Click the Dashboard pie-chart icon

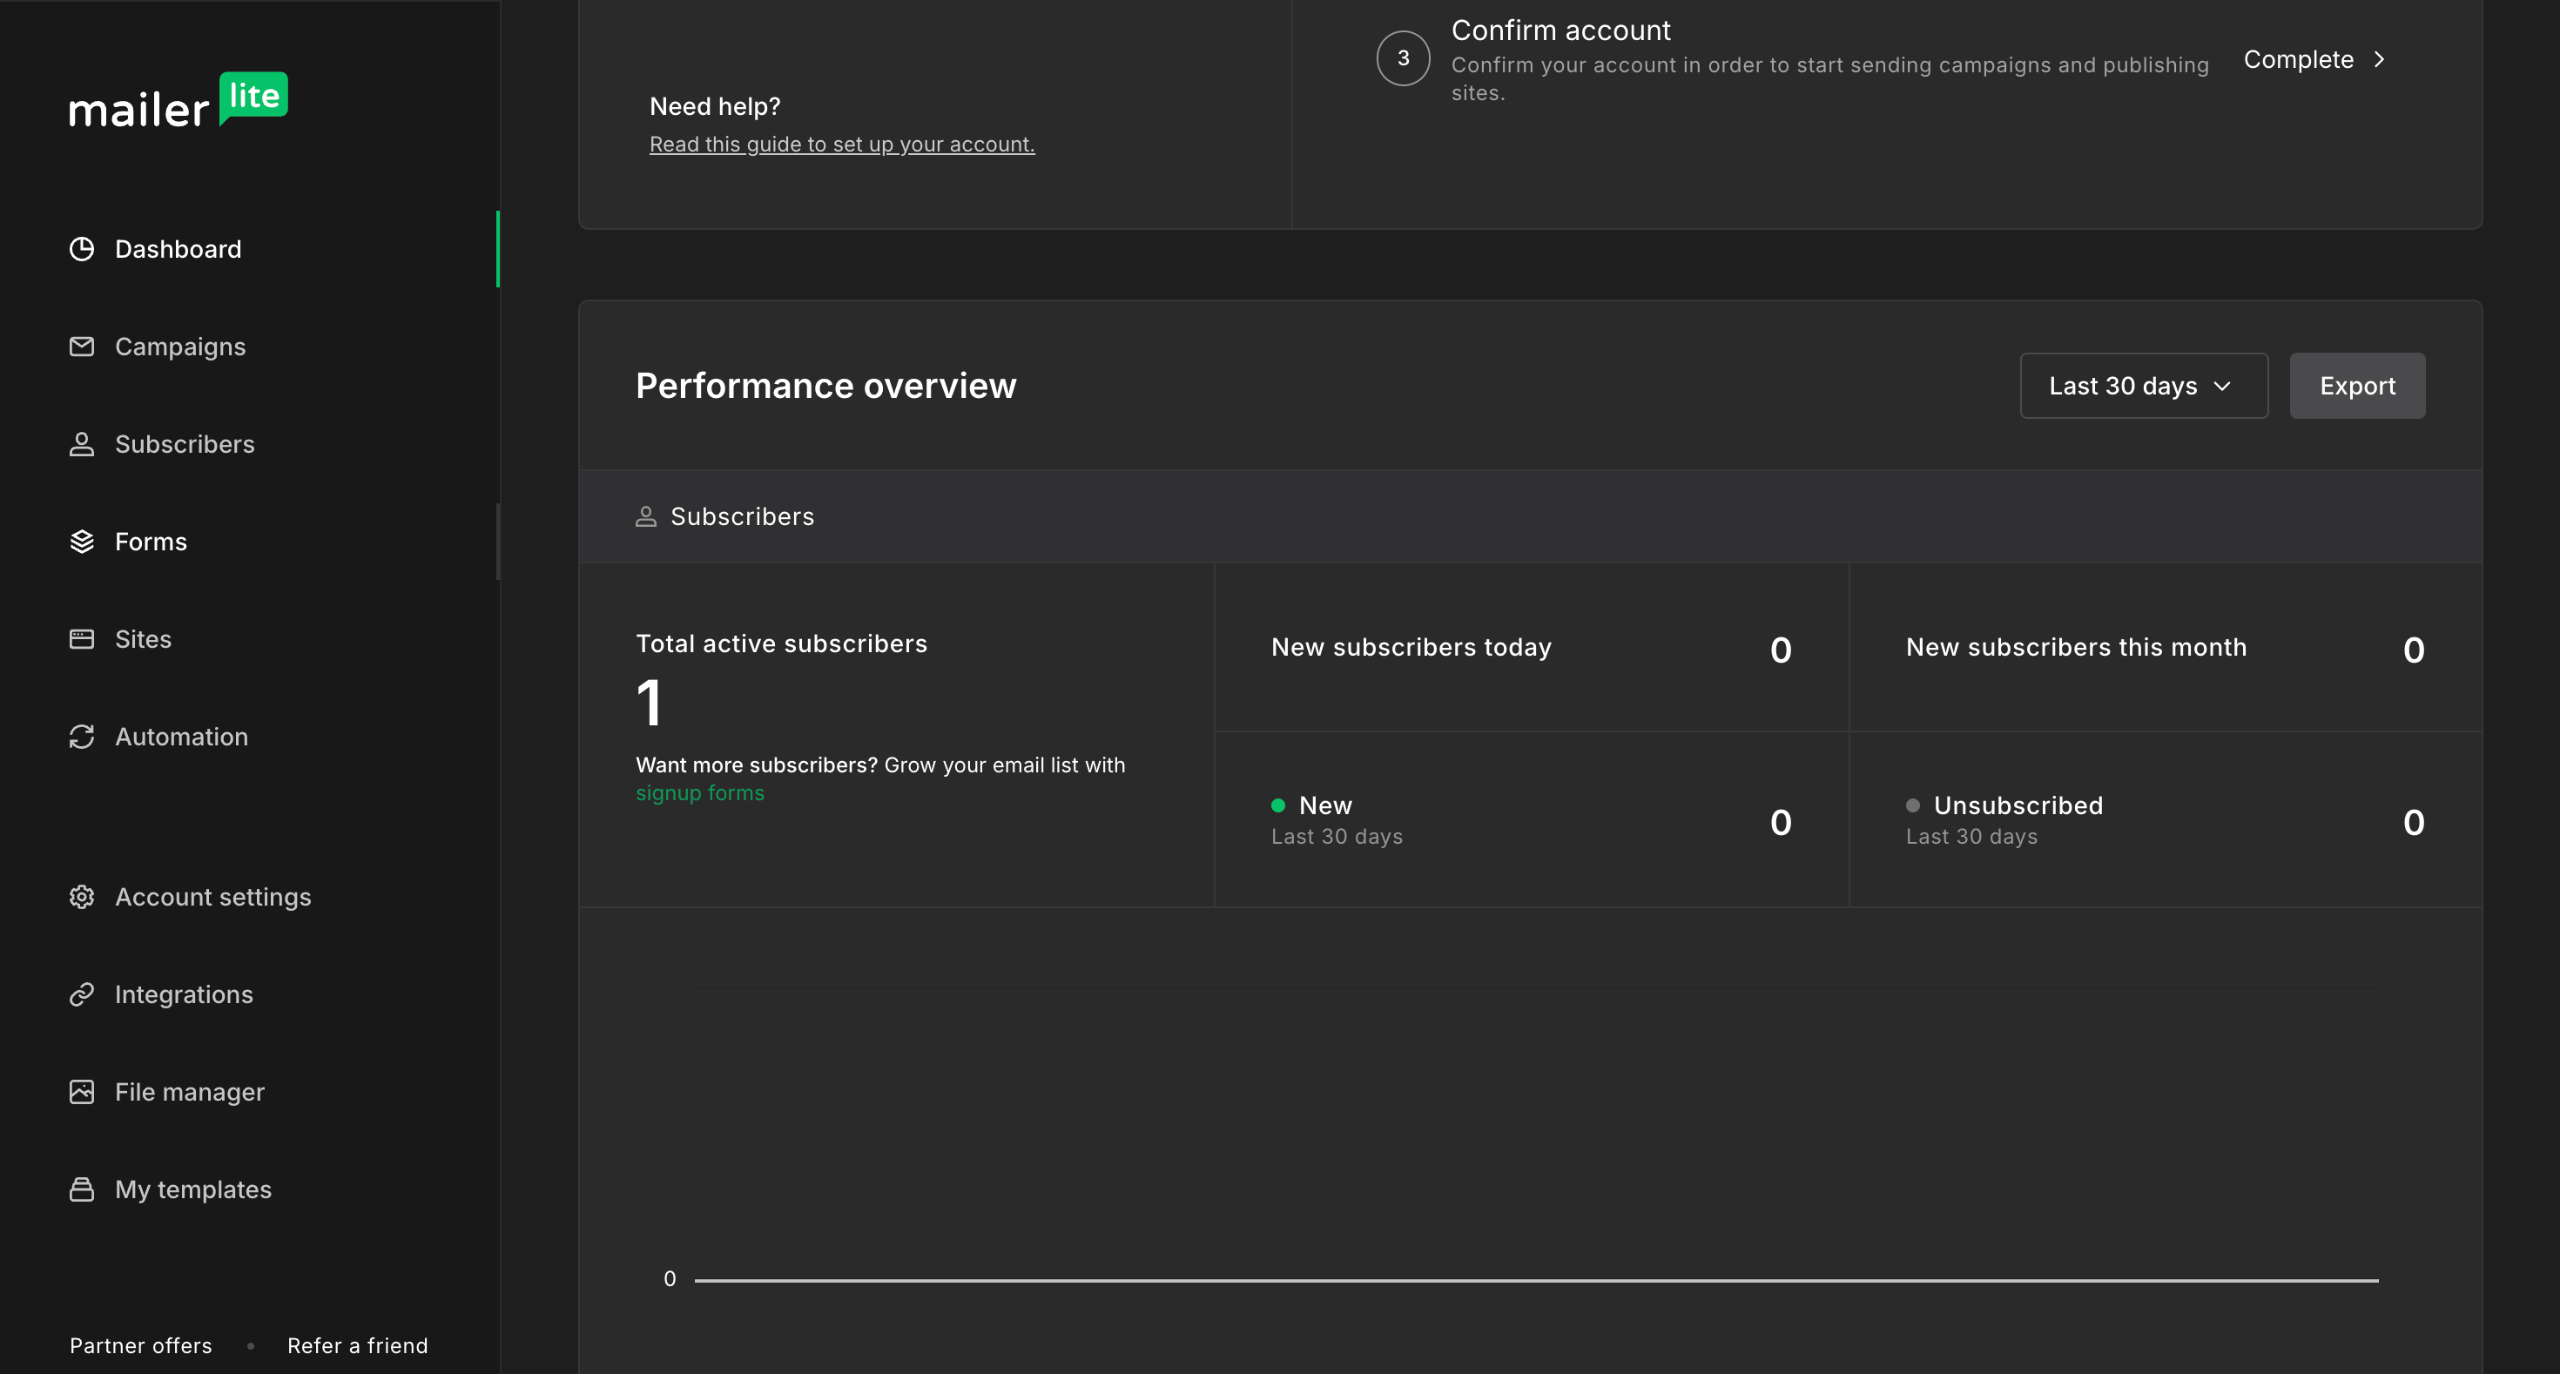(x=82, y=249)
